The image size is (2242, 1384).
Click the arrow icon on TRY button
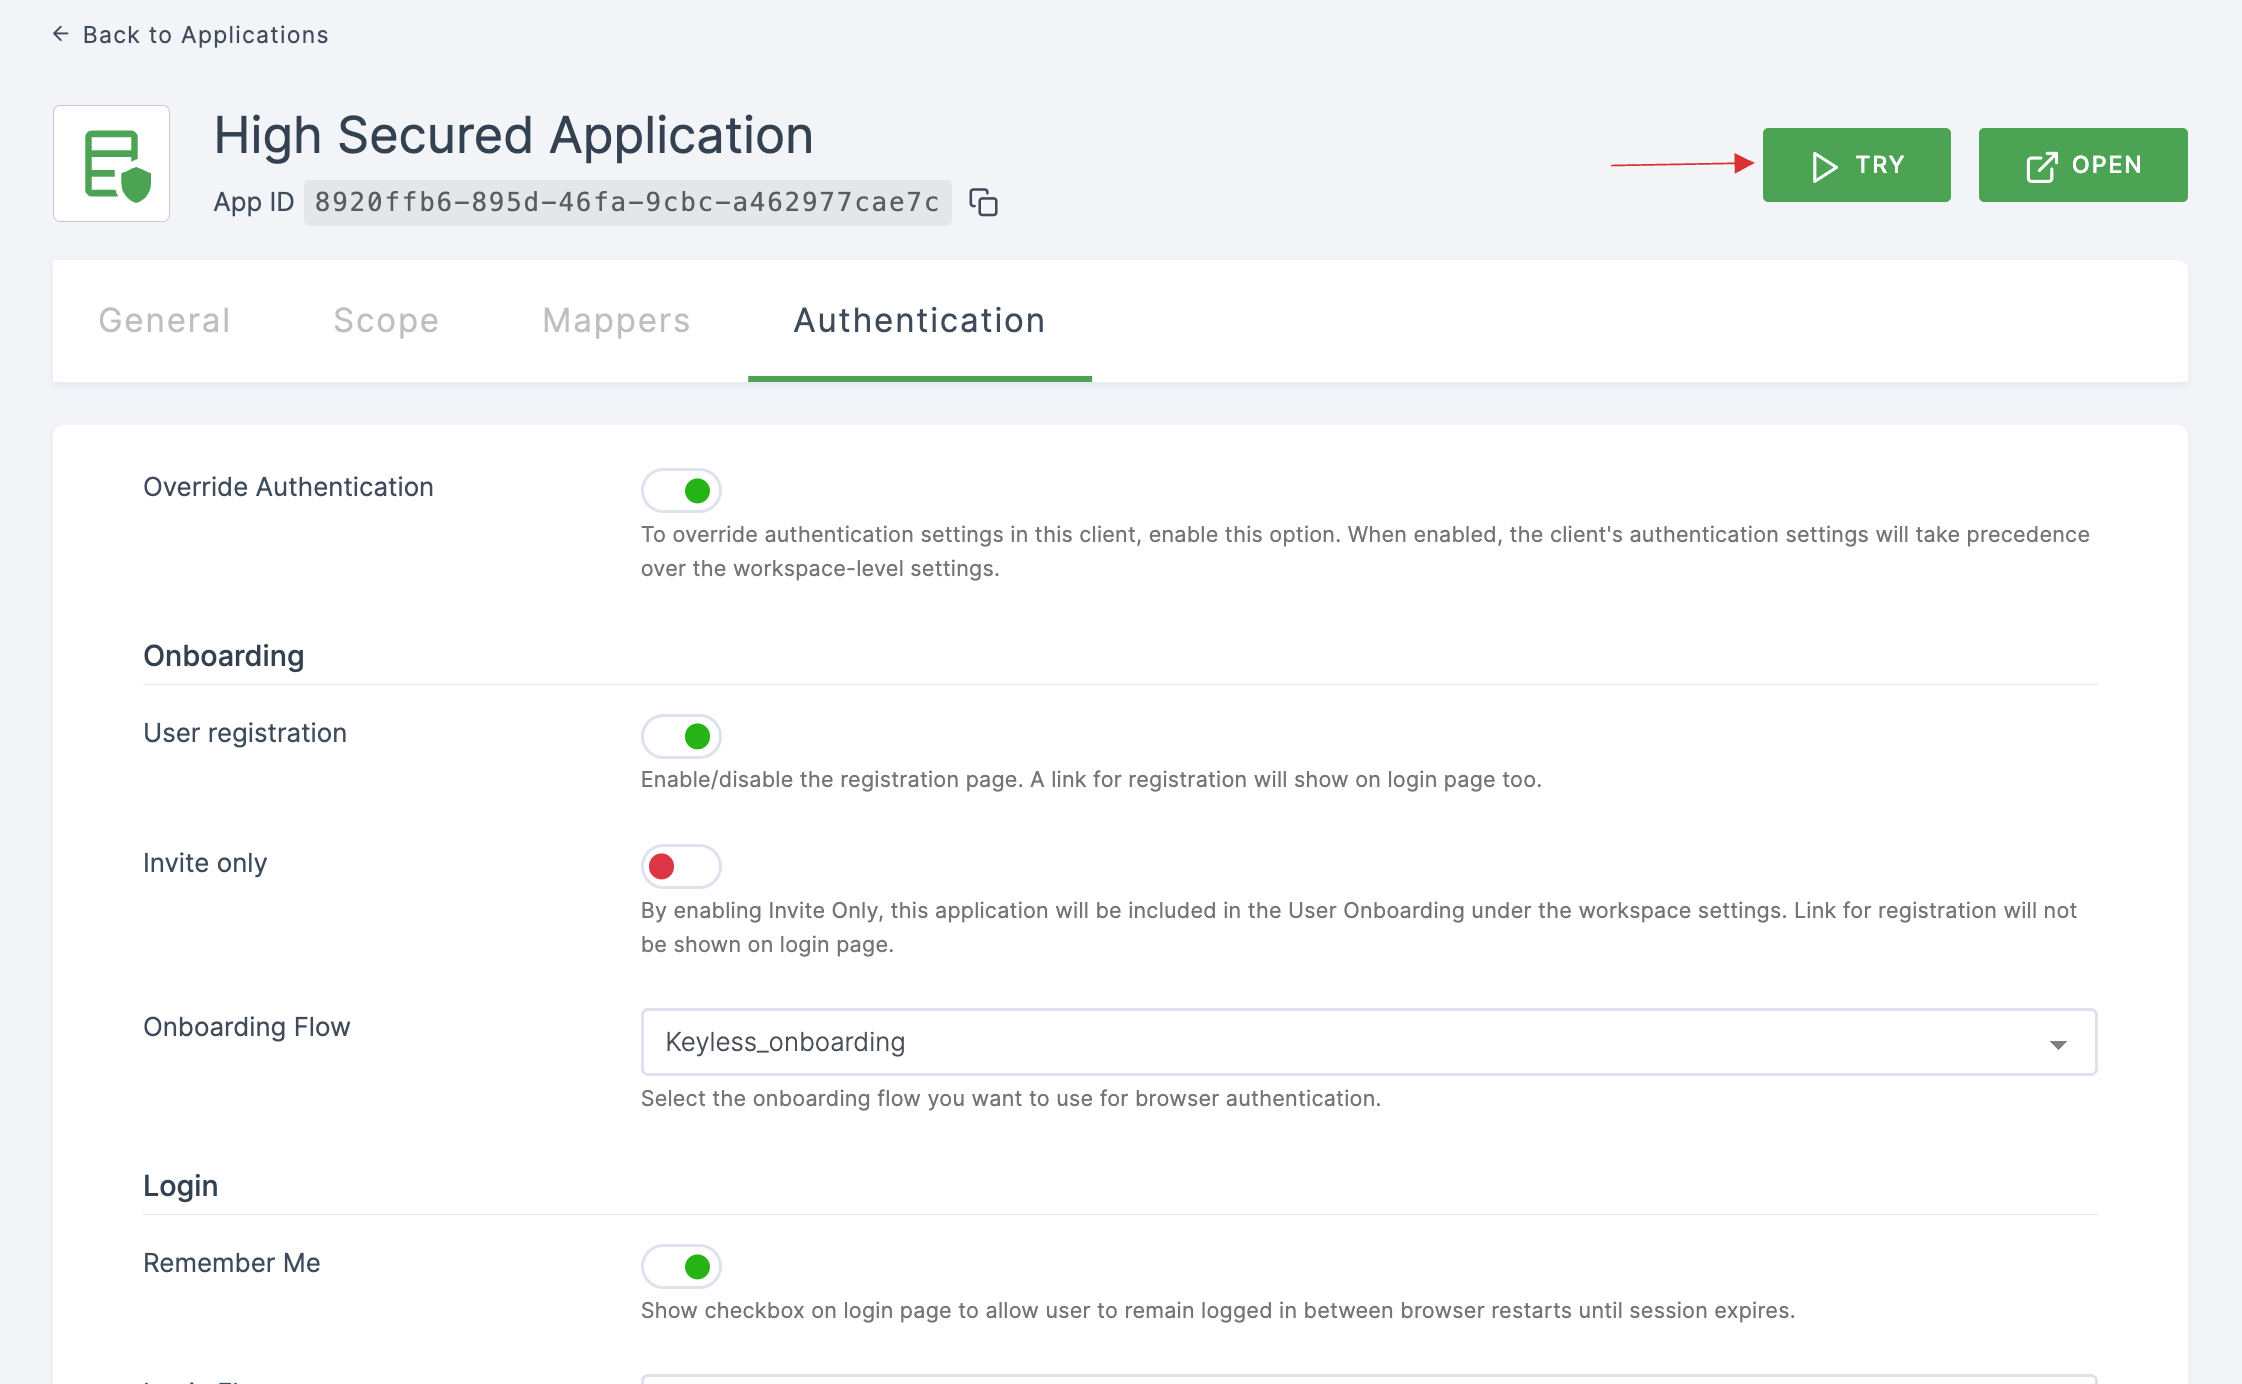[x=1821, y=165]
